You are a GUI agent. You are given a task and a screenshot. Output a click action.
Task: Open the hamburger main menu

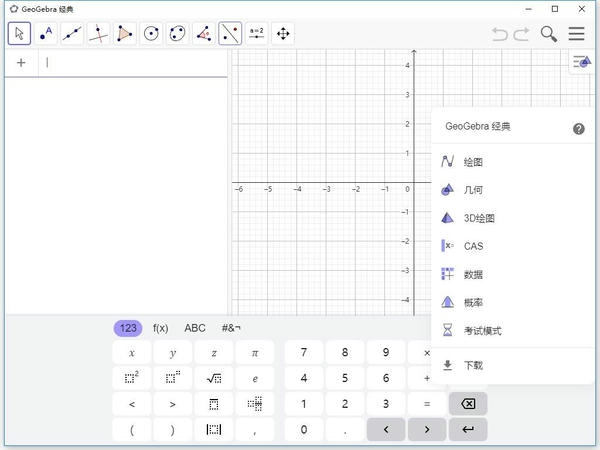pyautogui.click(x=576, y=34)
